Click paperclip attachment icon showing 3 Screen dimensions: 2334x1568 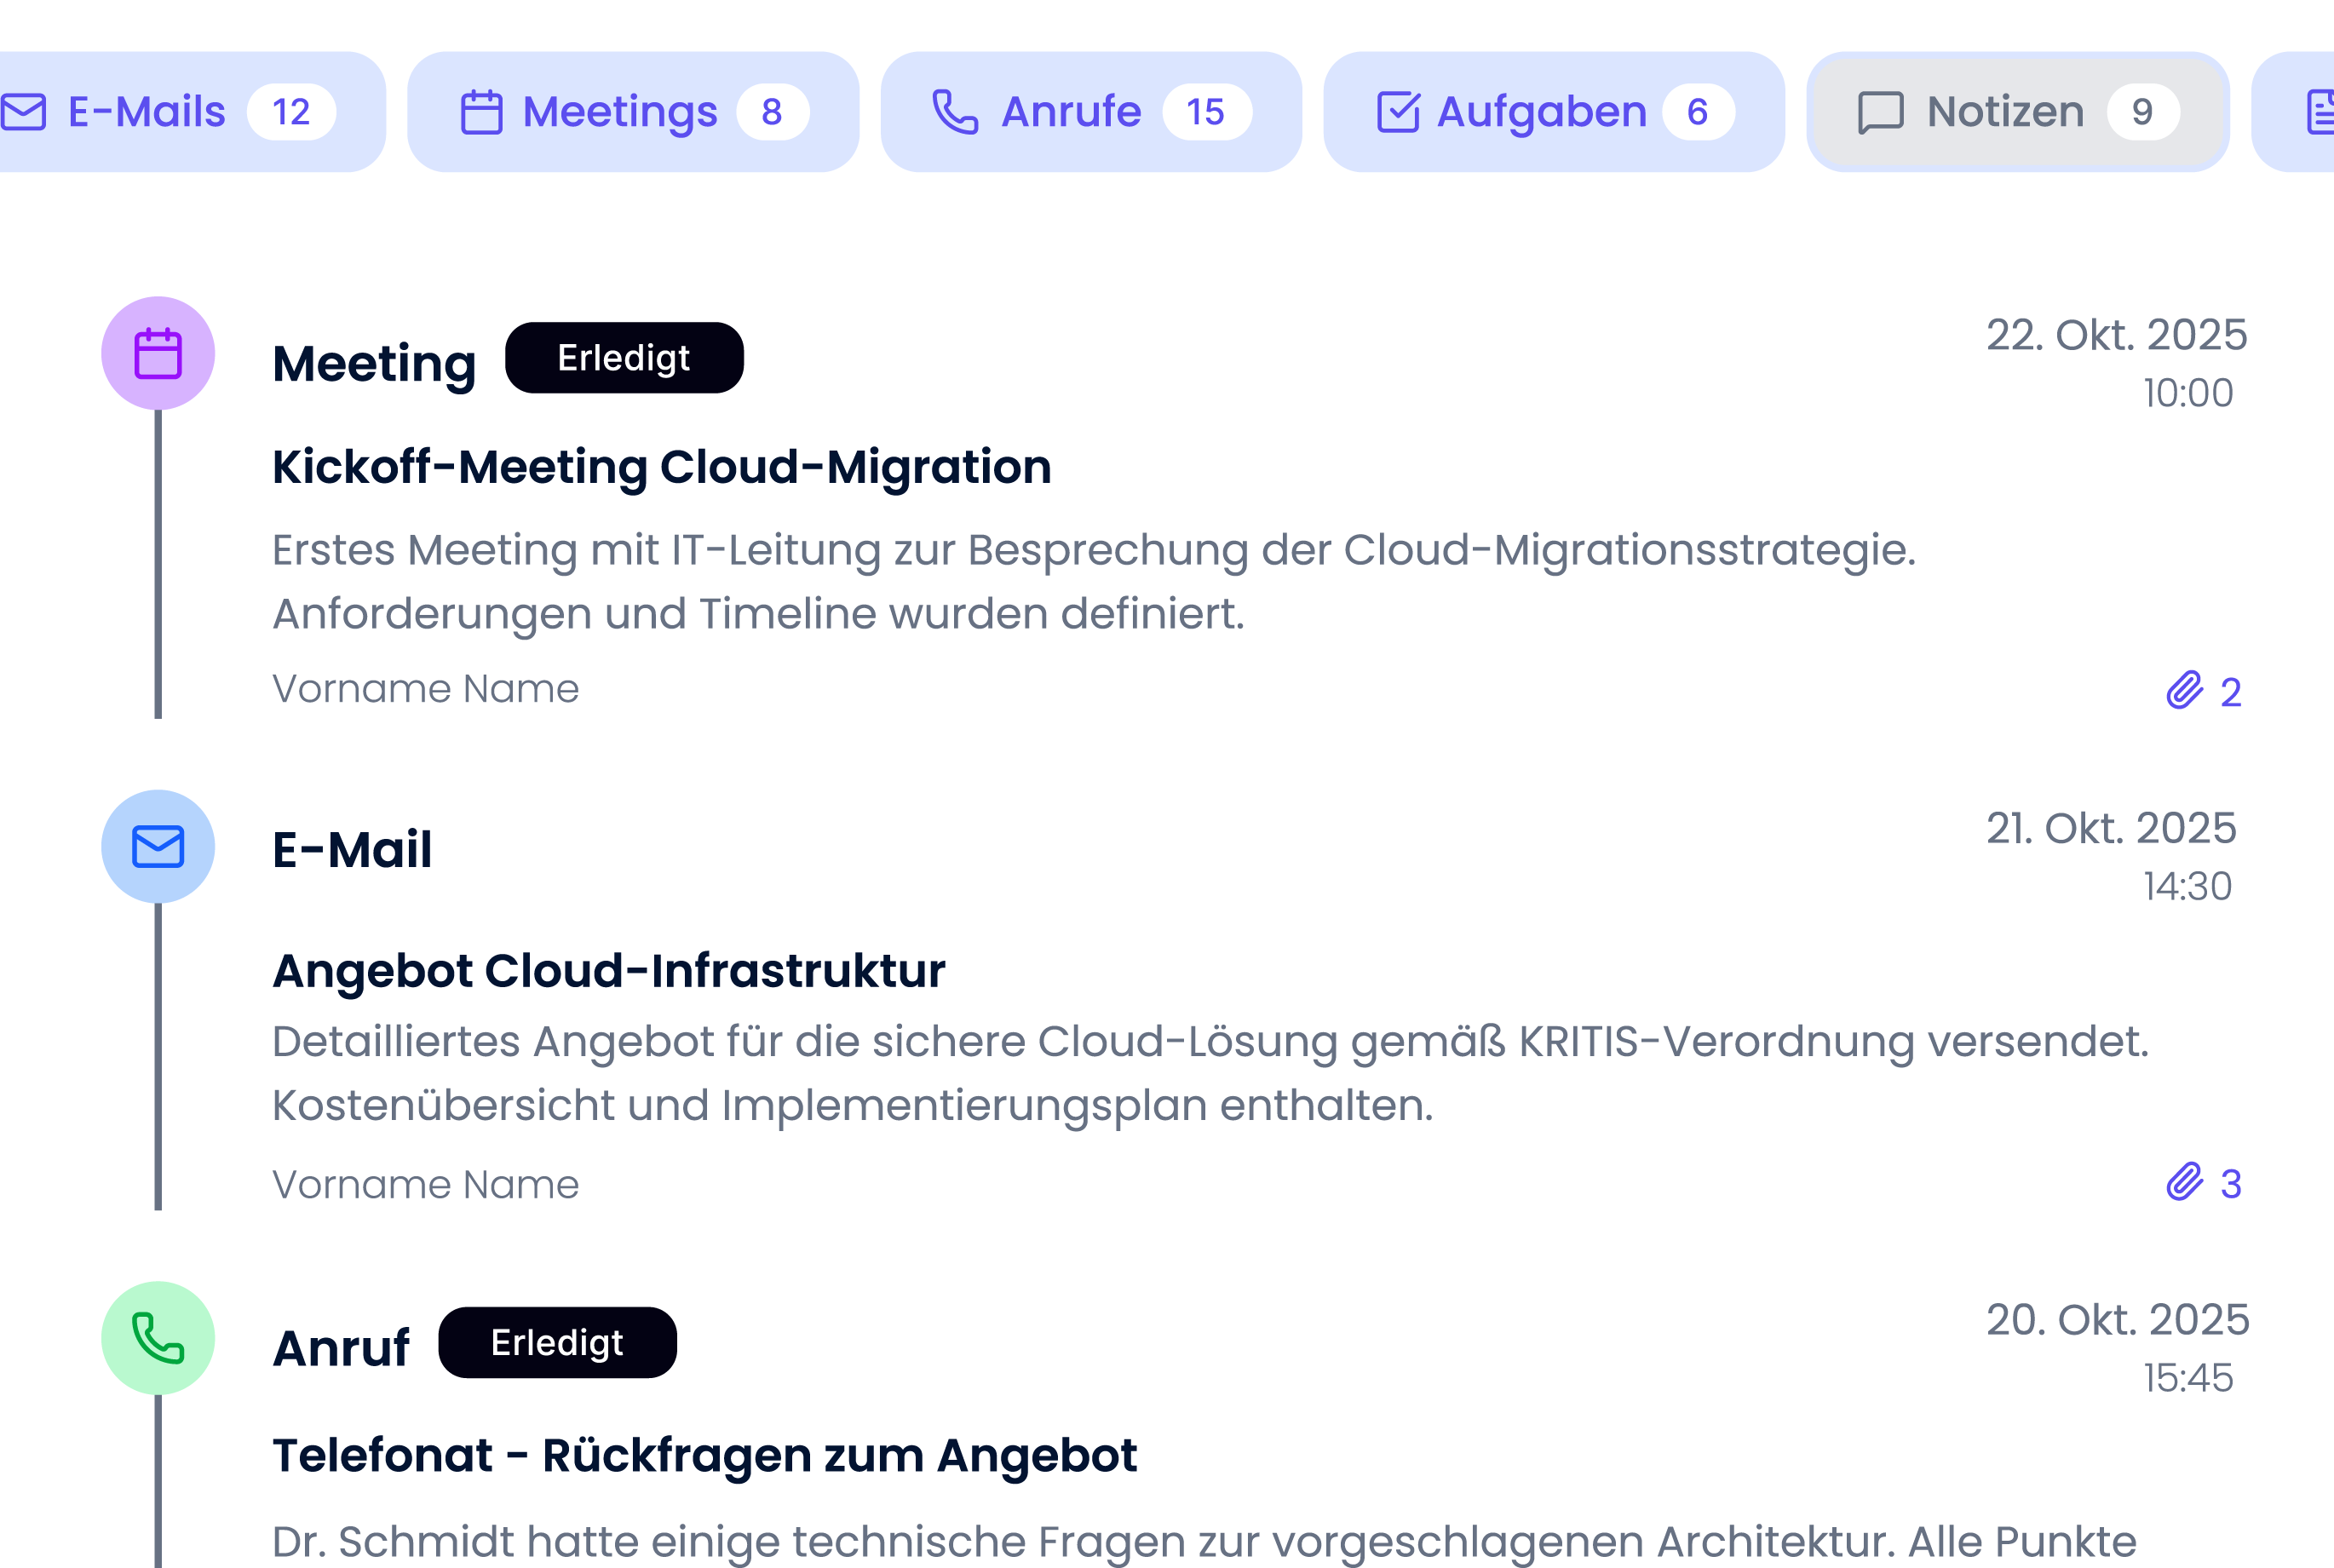(x=2185, y=1183)
